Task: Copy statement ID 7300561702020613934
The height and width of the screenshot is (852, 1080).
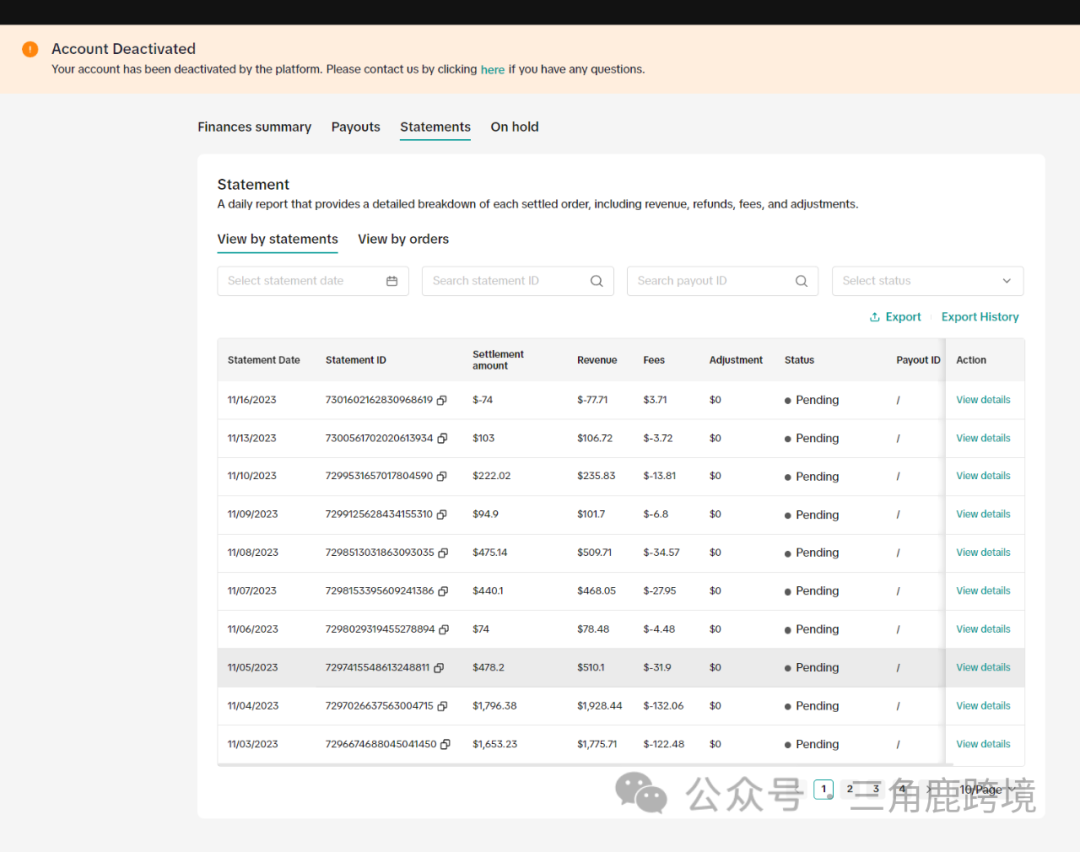Action: 442,438
